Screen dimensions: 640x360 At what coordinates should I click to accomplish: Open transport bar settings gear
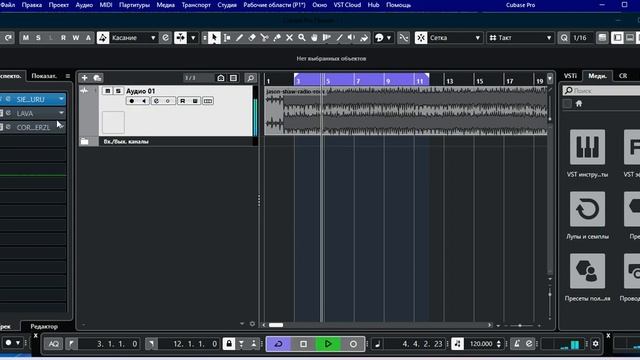coord(596,344)
